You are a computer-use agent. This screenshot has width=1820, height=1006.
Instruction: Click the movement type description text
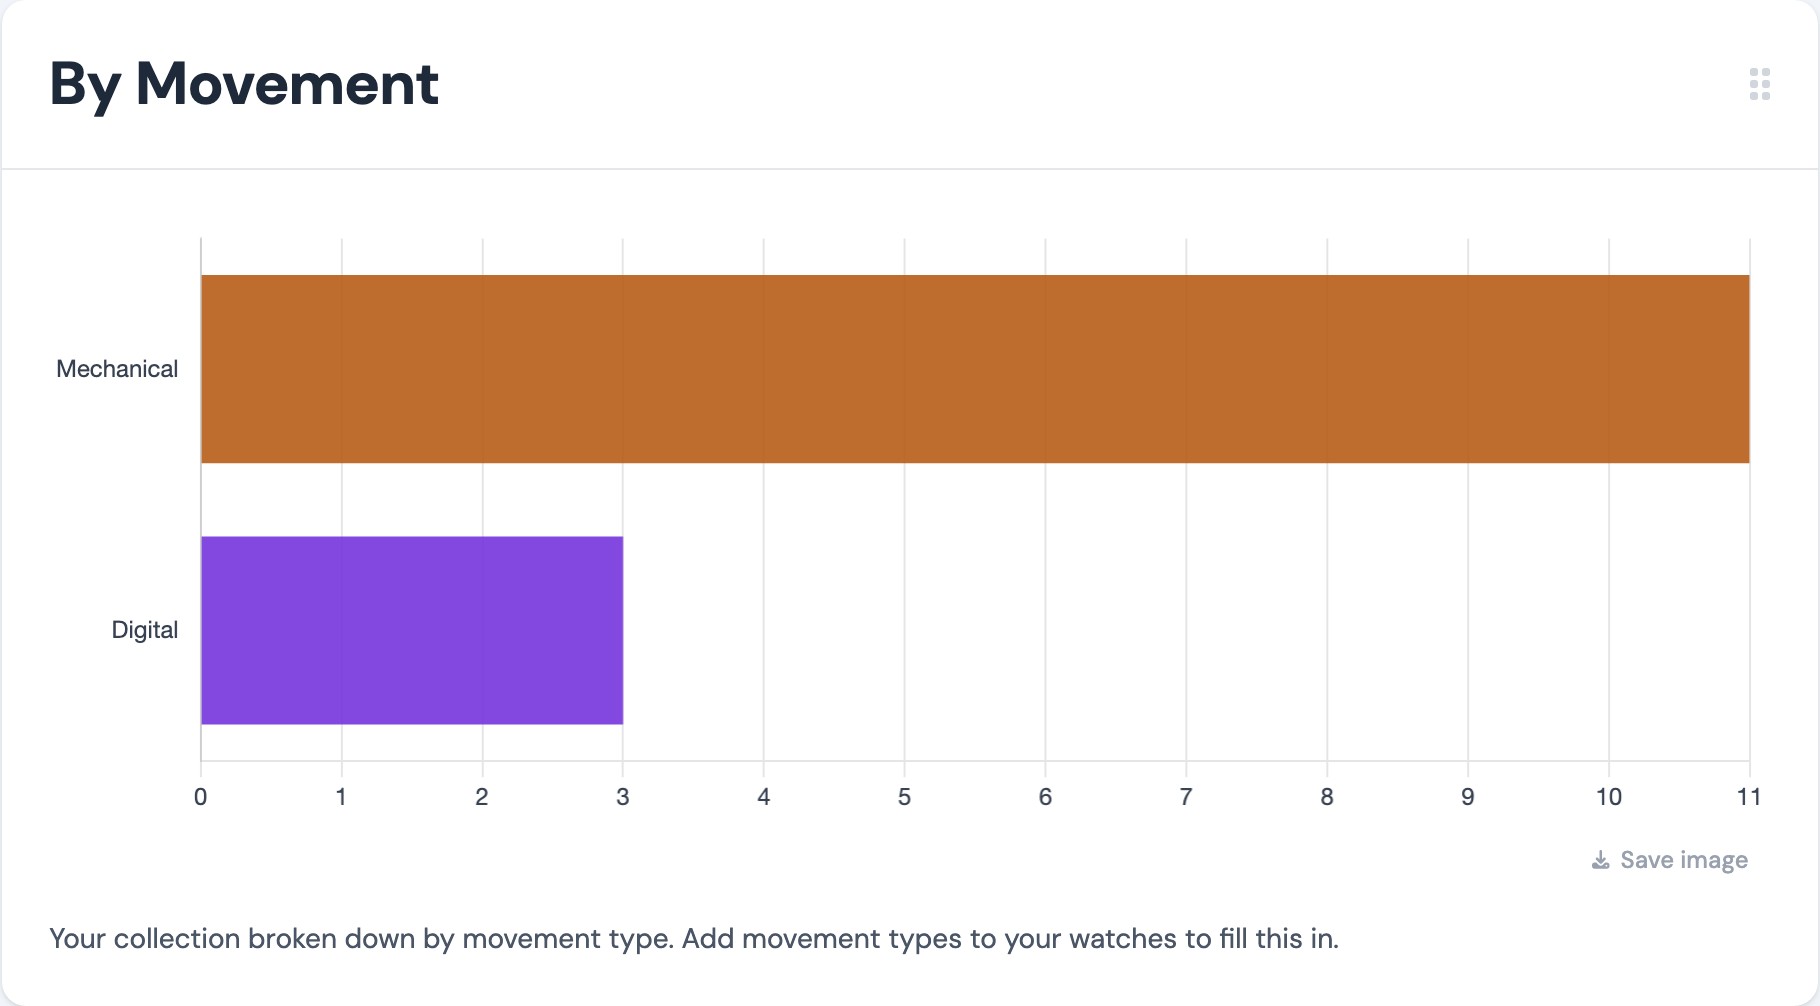694,939
